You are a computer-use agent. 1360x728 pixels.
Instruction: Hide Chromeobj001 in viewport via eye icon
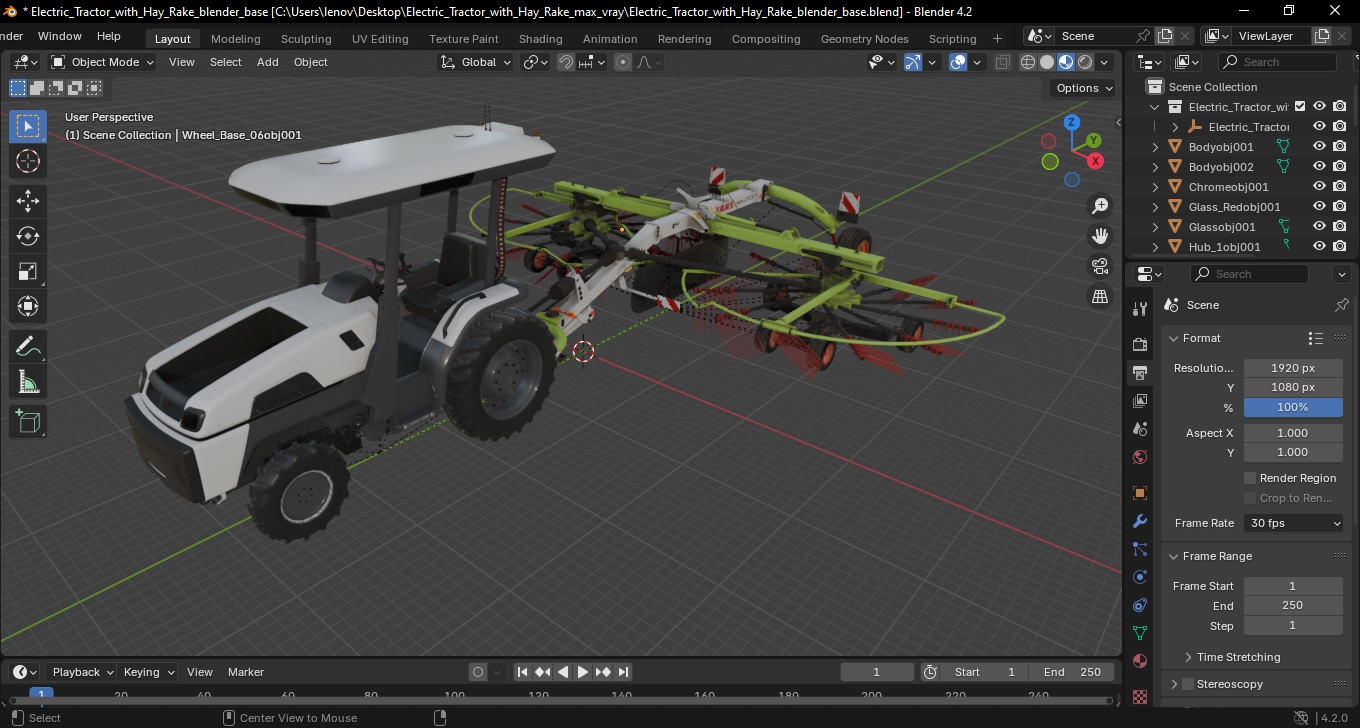pyautogui.click(x=1319, y=186)
